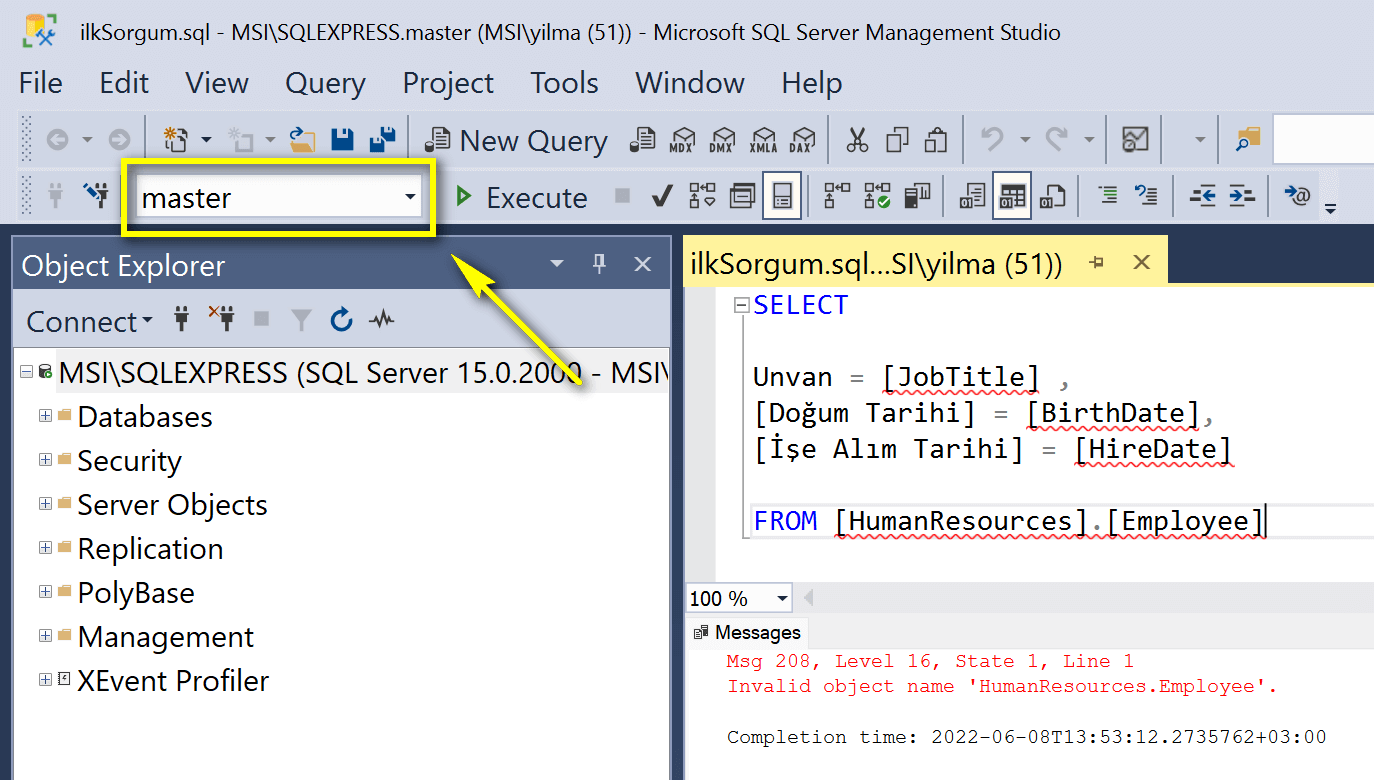Open the Query menu
This screenshot has height=780, width=1374.
click(325, 83)
